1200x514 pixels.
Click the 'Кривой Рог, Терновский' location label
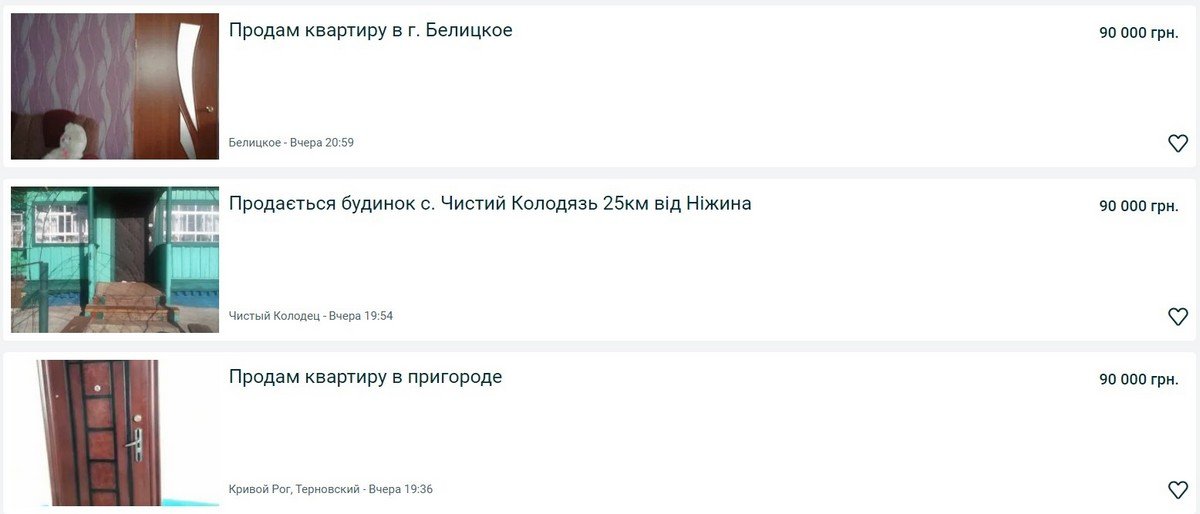click(x=294, y=490)
